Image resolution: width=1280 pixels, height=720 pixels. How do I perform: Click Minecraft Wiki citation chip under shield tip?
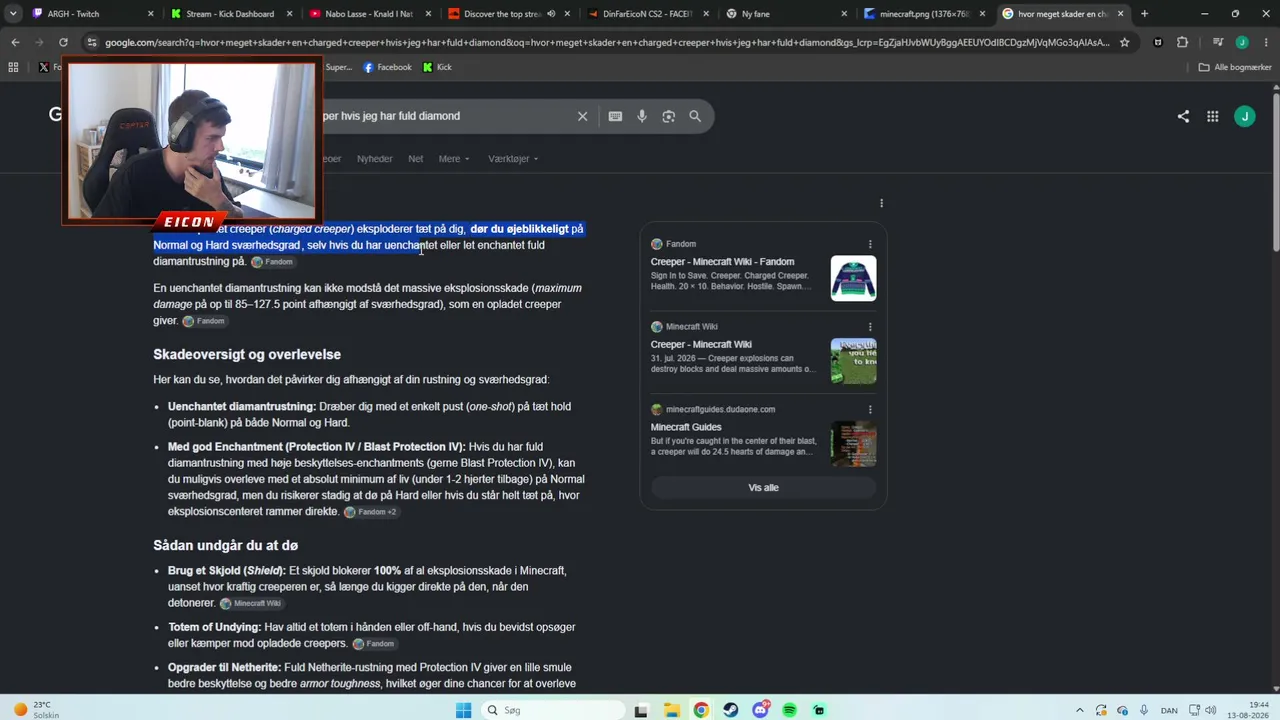pos(251,604)
